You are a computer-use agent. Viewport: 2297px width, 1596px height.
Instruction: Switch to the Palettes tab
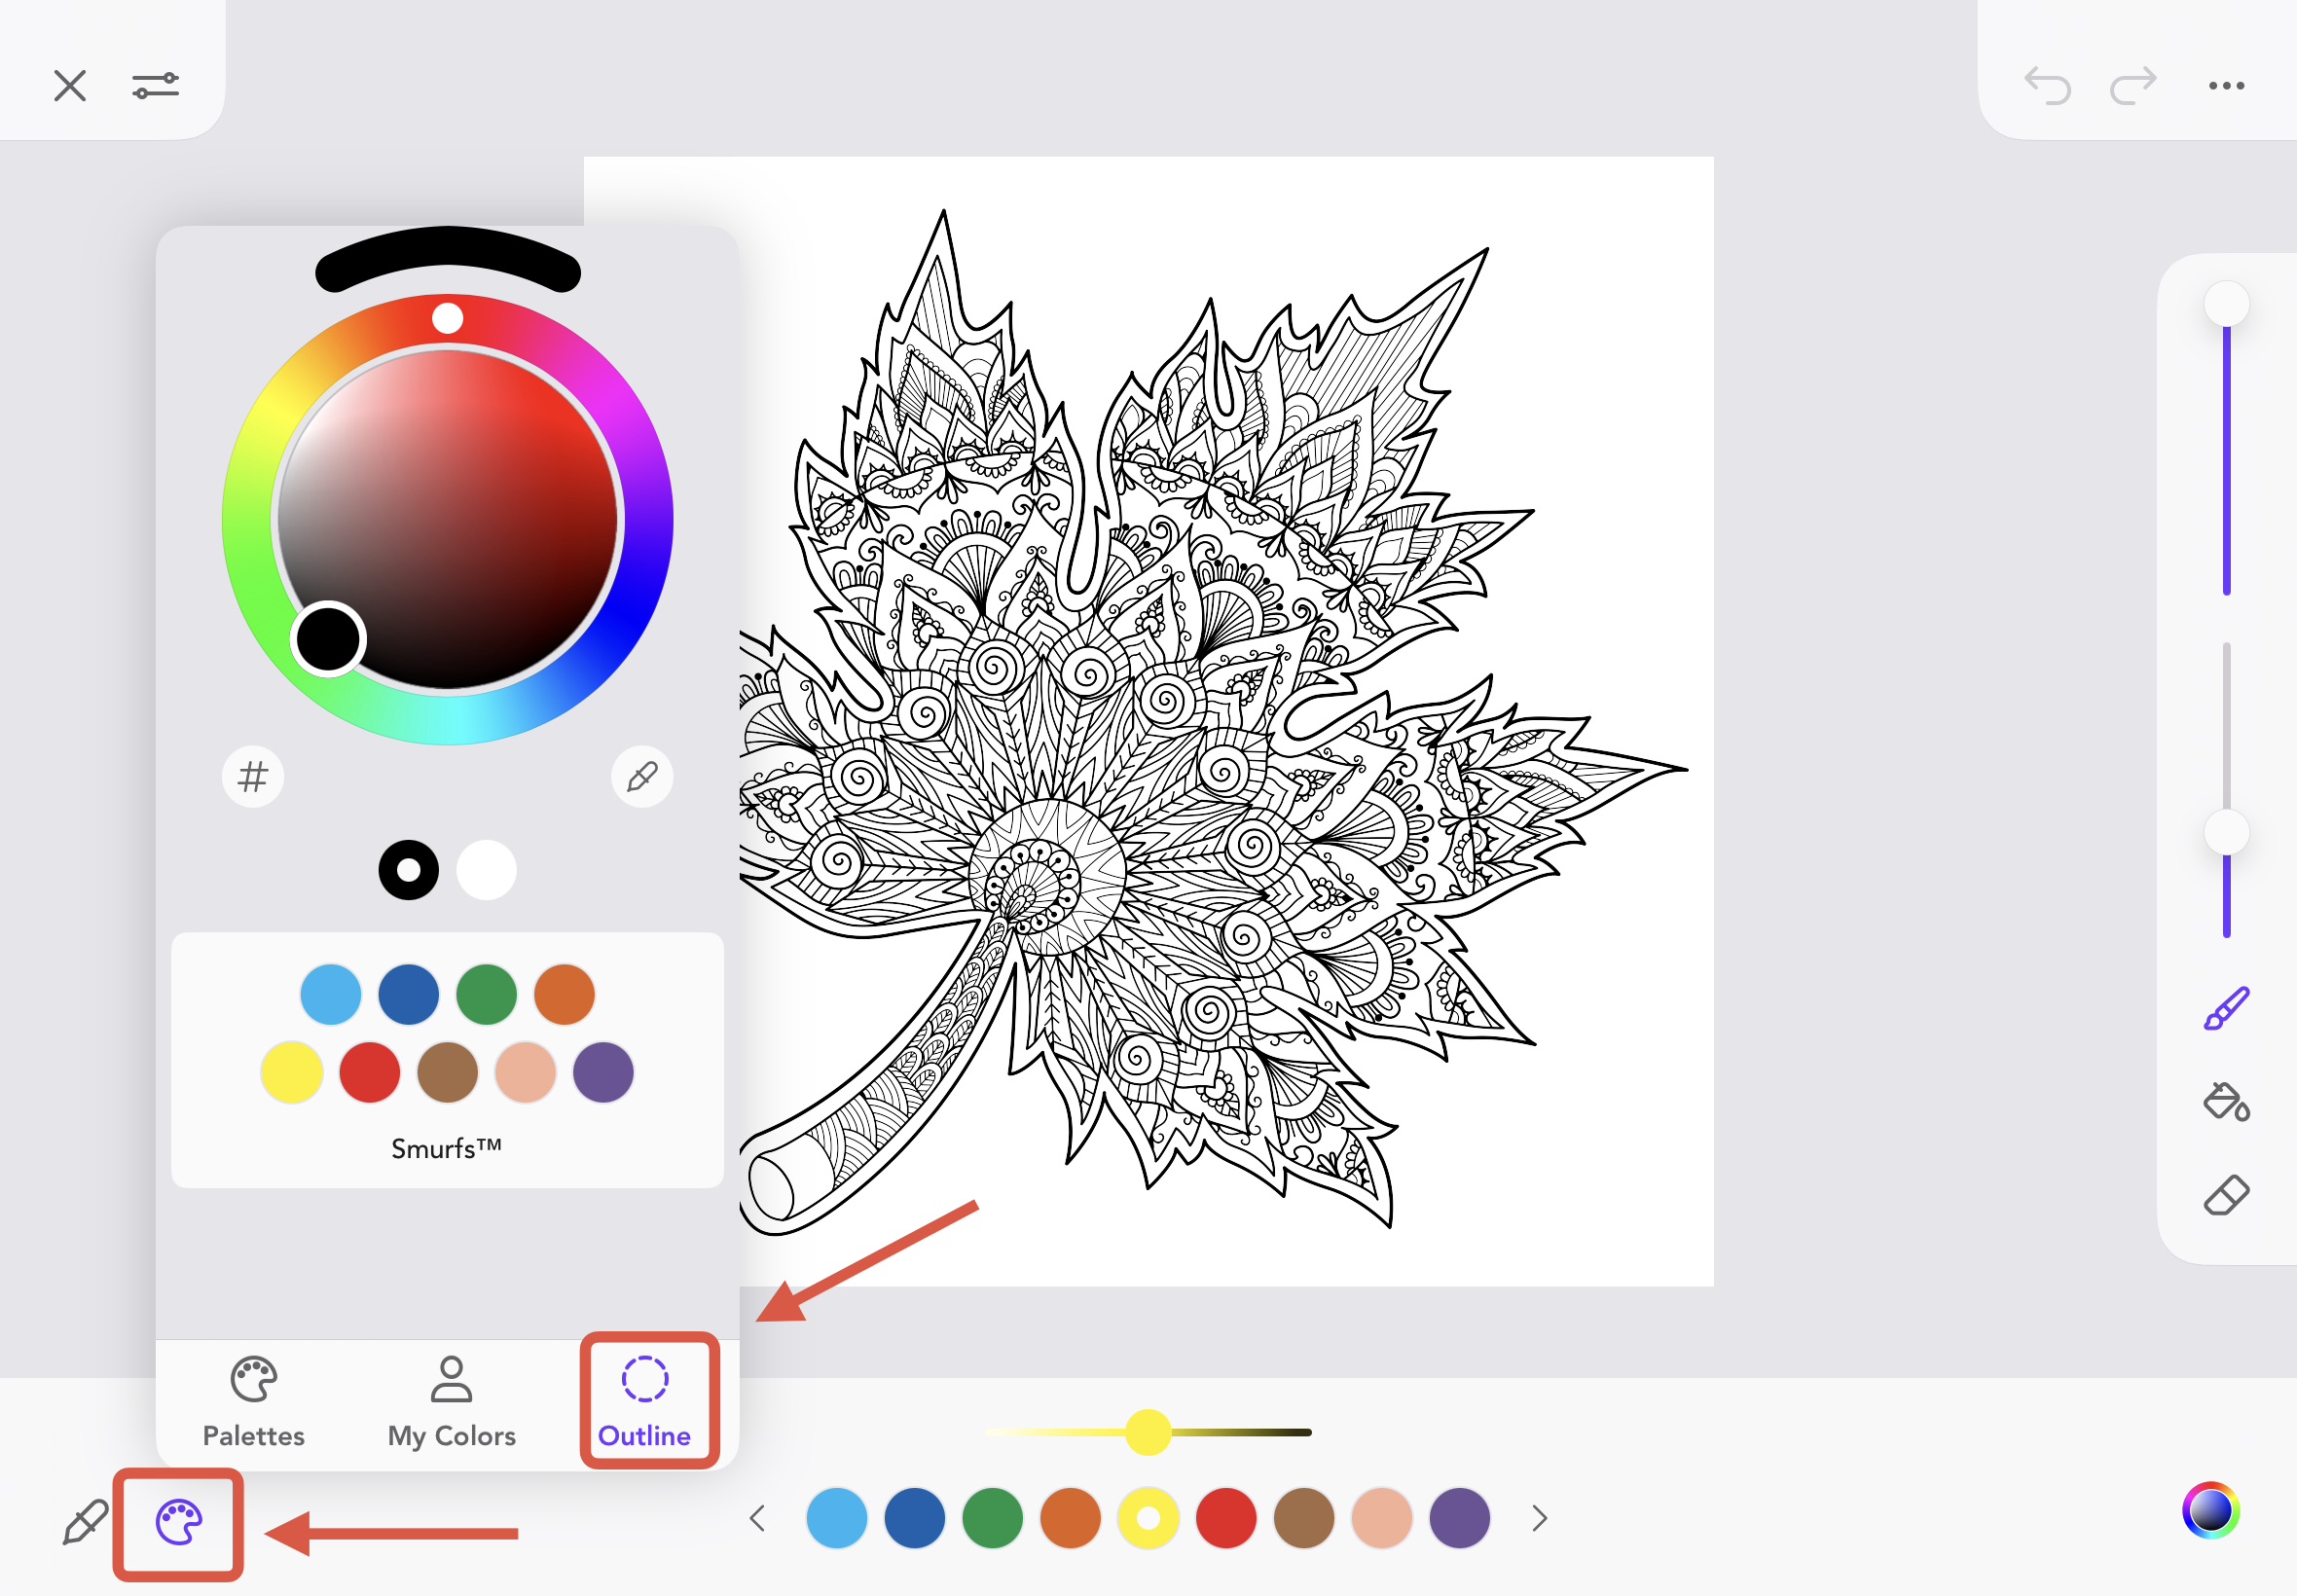point(253,1403)
